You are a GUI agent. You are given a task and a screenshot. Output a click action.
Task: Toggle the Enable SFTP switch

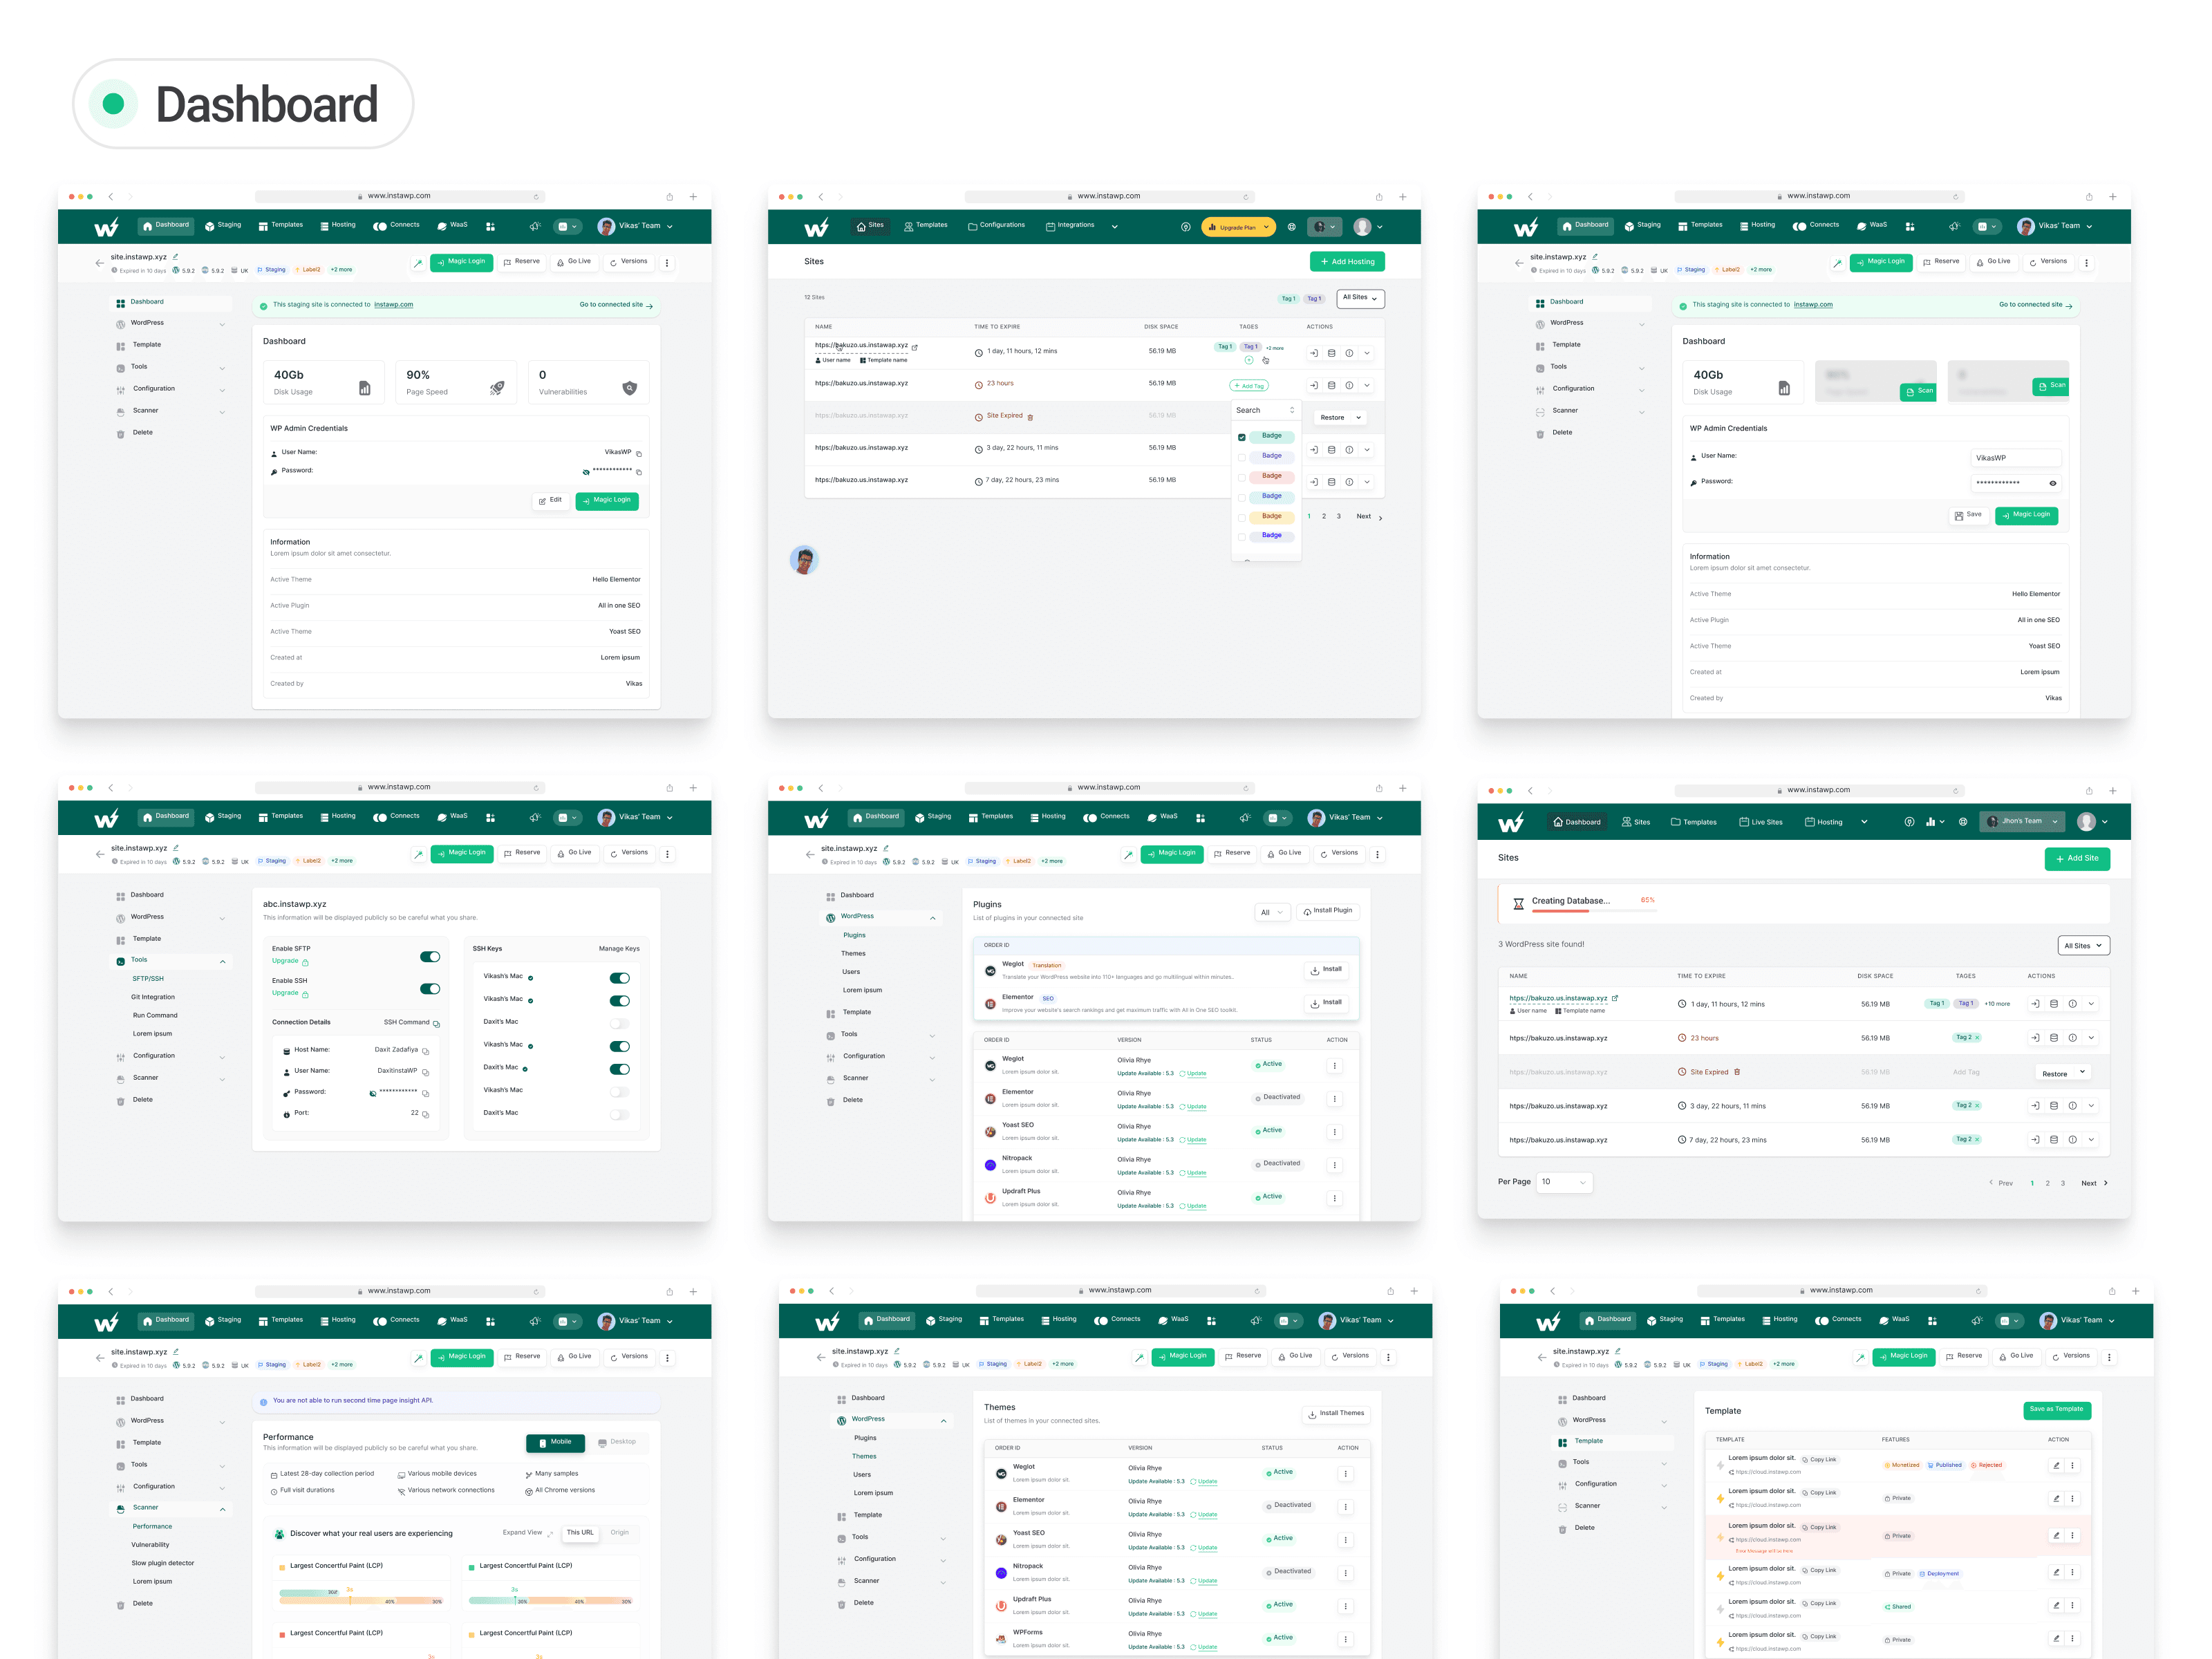tap(430, 957)
